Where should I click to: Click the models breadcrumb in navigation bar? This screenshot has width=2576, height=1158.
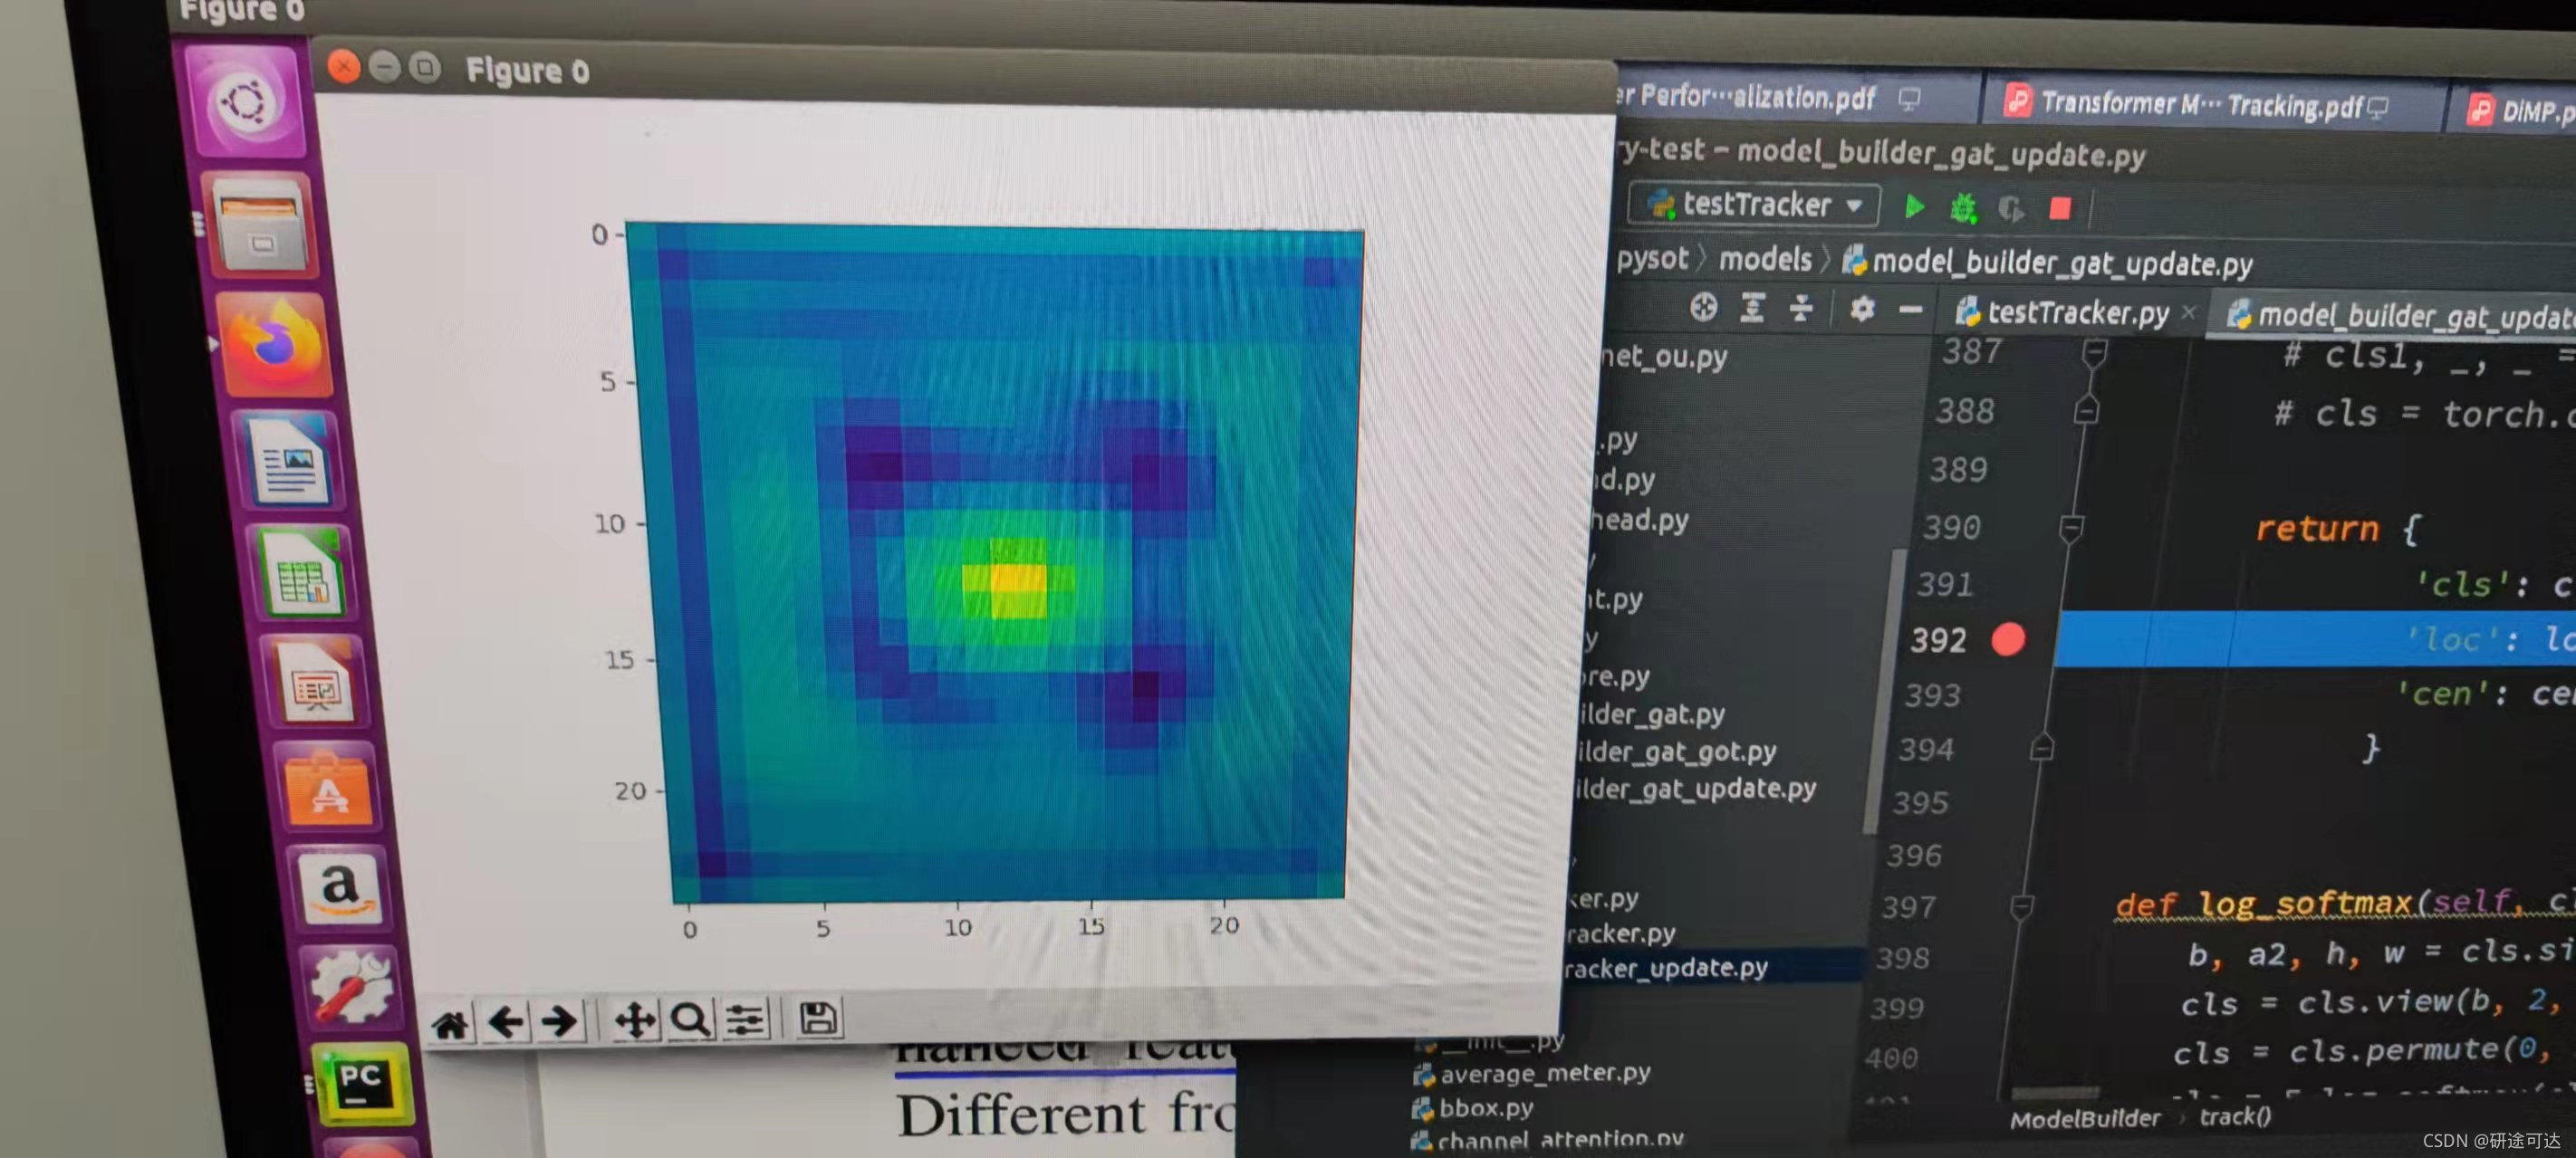click(x=1764, y=260)
